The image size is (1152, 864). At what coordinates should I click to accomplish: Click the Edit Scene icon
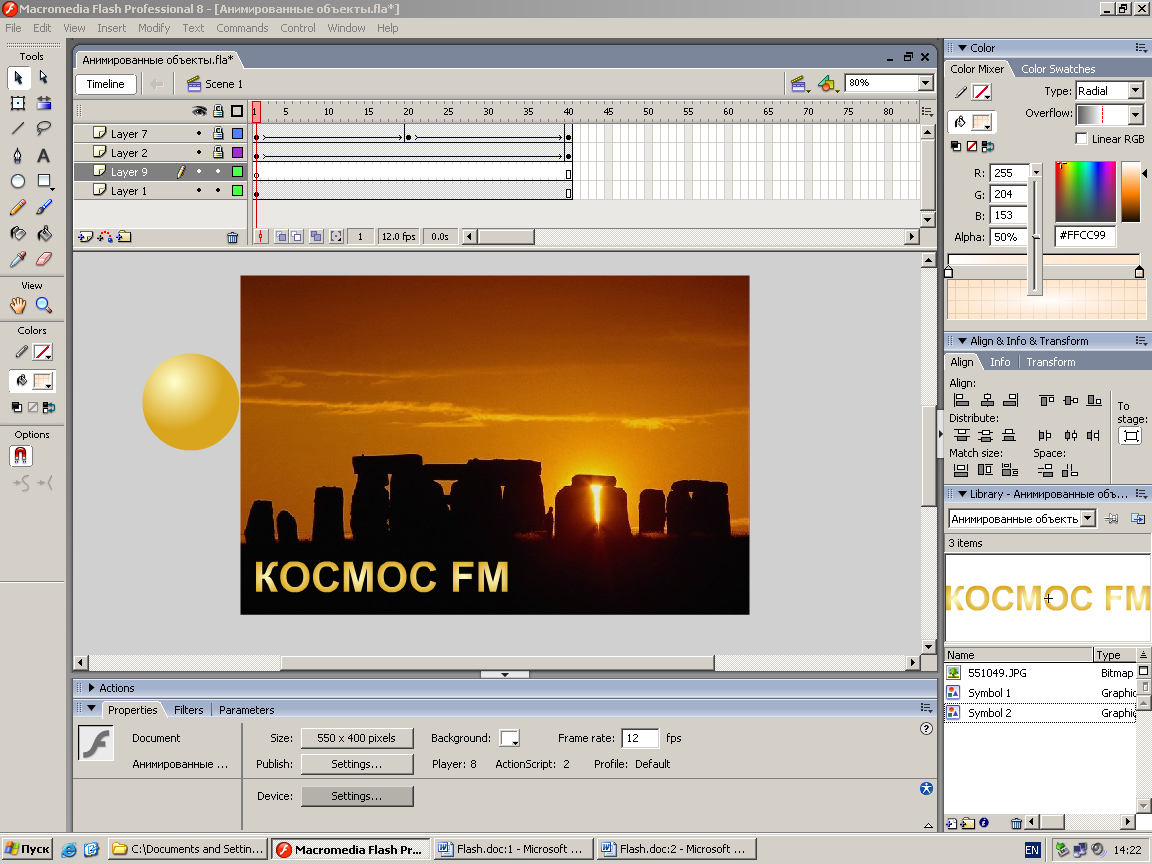pyautogui.click(x=799, y=84)
